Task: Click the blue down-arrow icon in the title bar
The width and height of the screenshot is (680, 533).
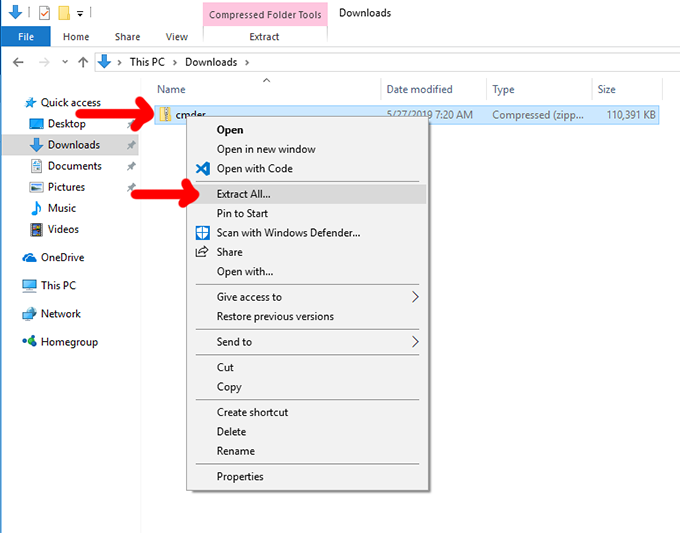Action: [x=15, y=12]
